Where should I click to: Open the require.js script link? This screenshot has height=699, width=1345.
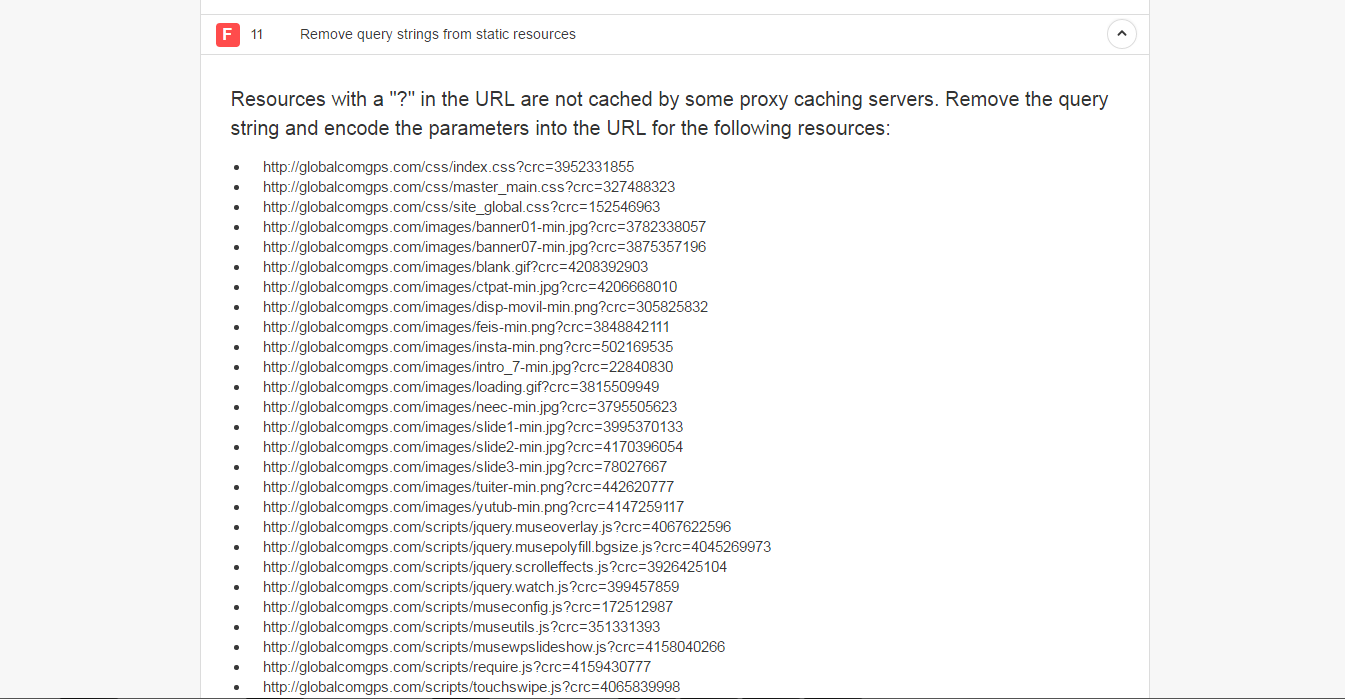click(457, 667)
